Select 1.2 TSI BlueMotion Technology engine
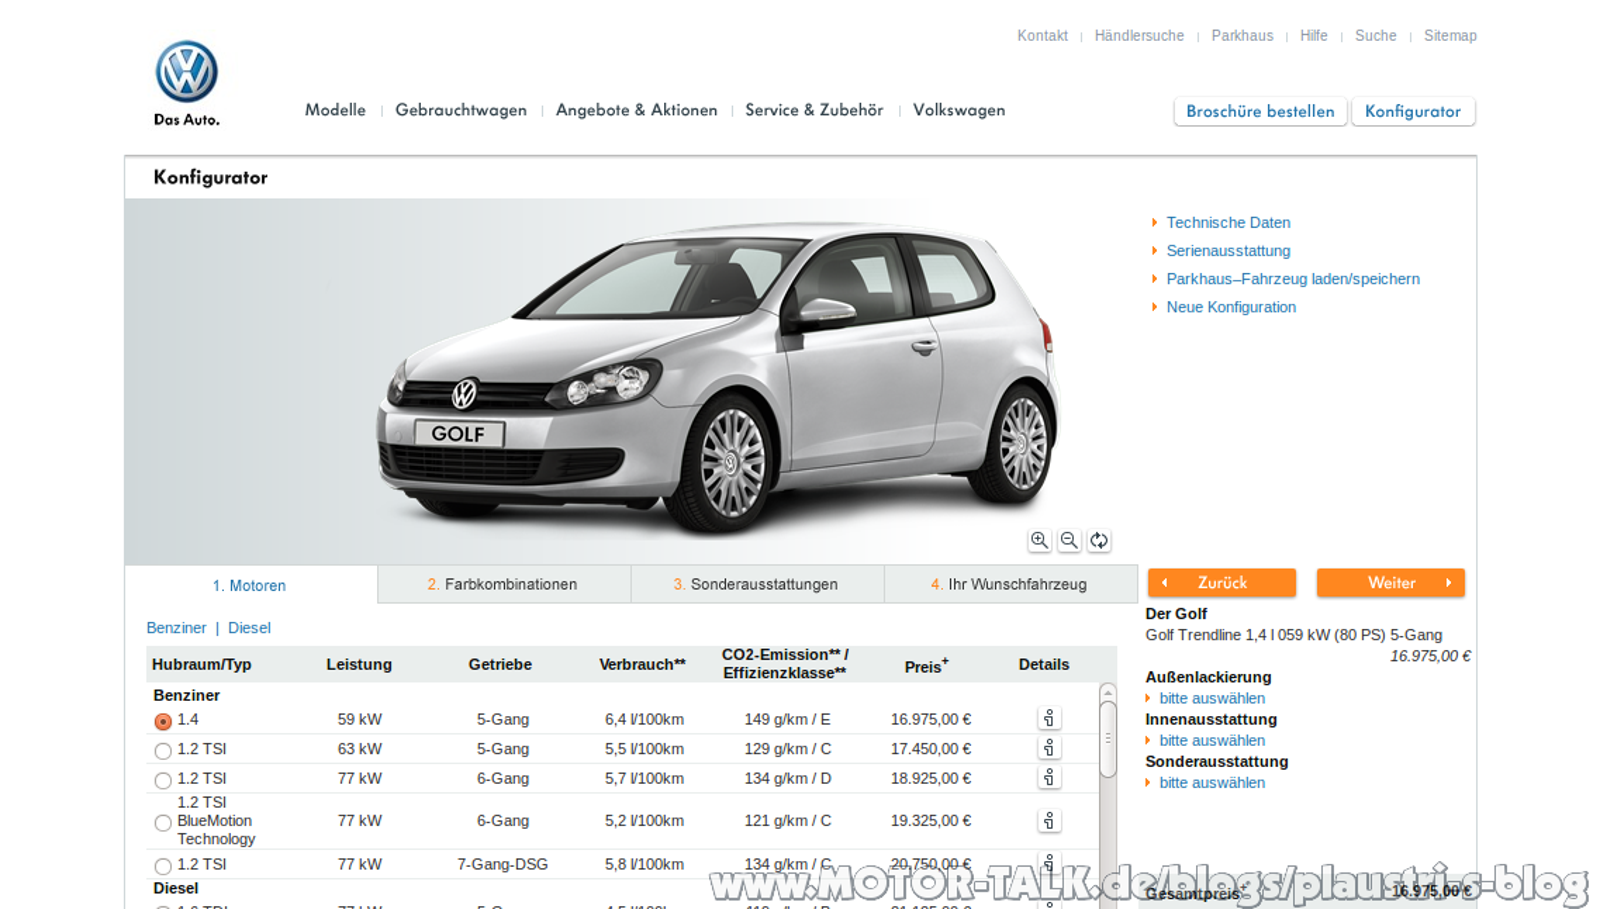This screenshot has height=909, width=1600. click(163, 823)
